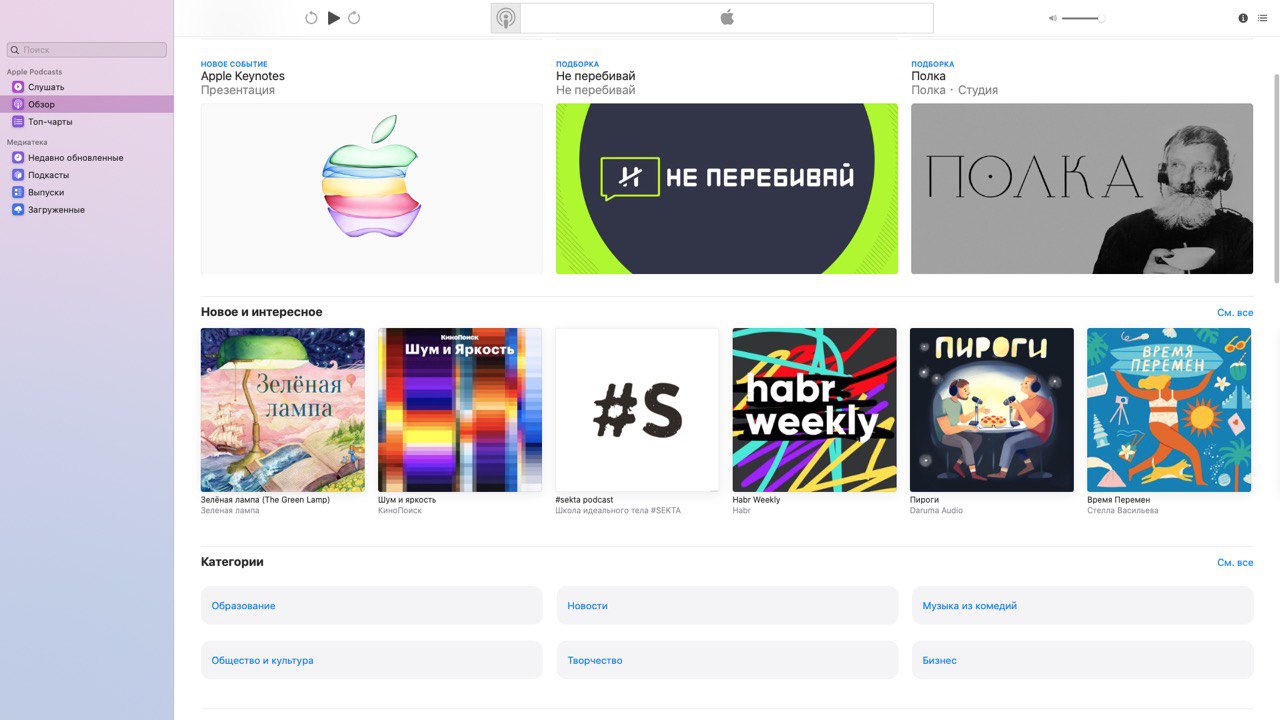Click the Podcasts icon in the player bar

click(x=506, y=18)
